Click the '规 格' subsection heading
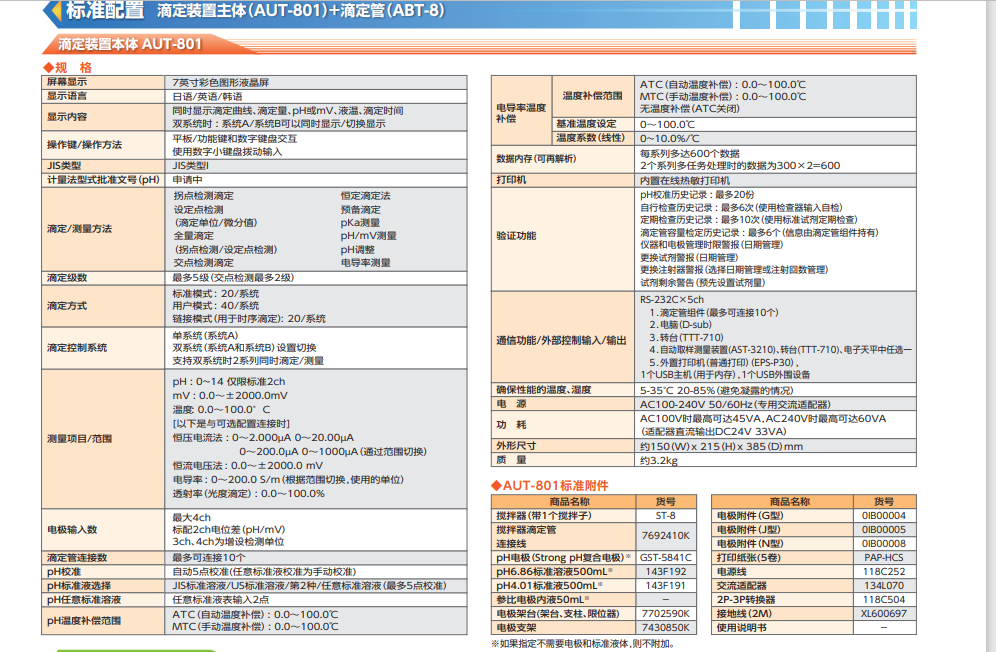This screenshot has width=996, height=652. (68, 67)
